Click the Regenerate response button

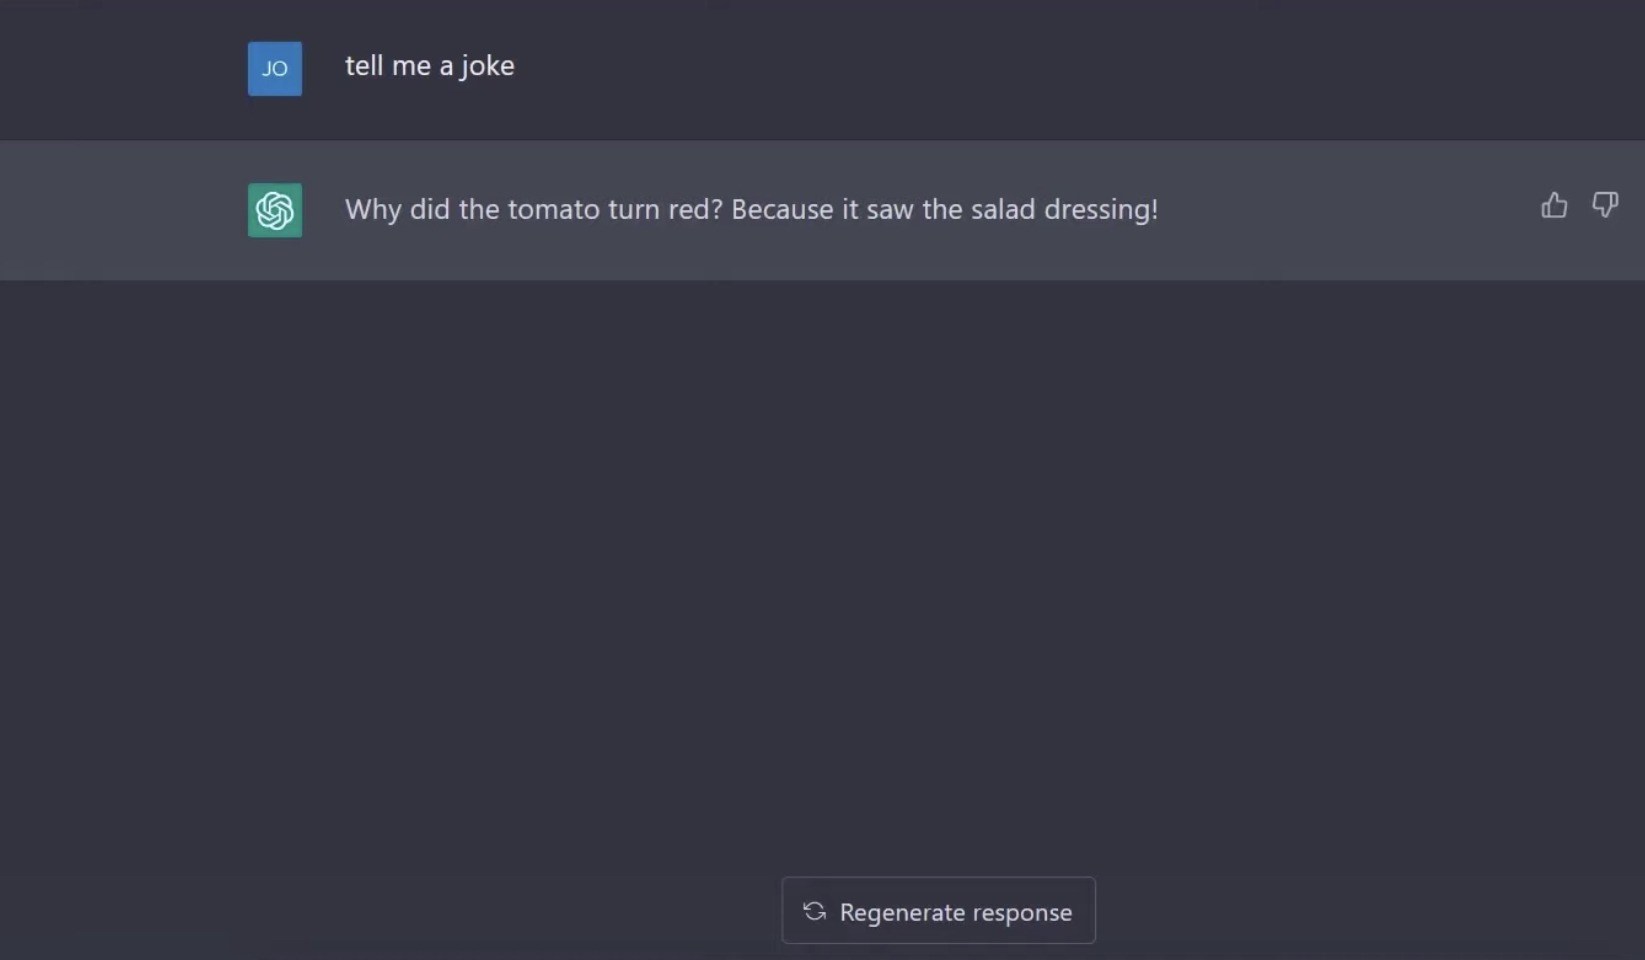click(x=938, y=910)
